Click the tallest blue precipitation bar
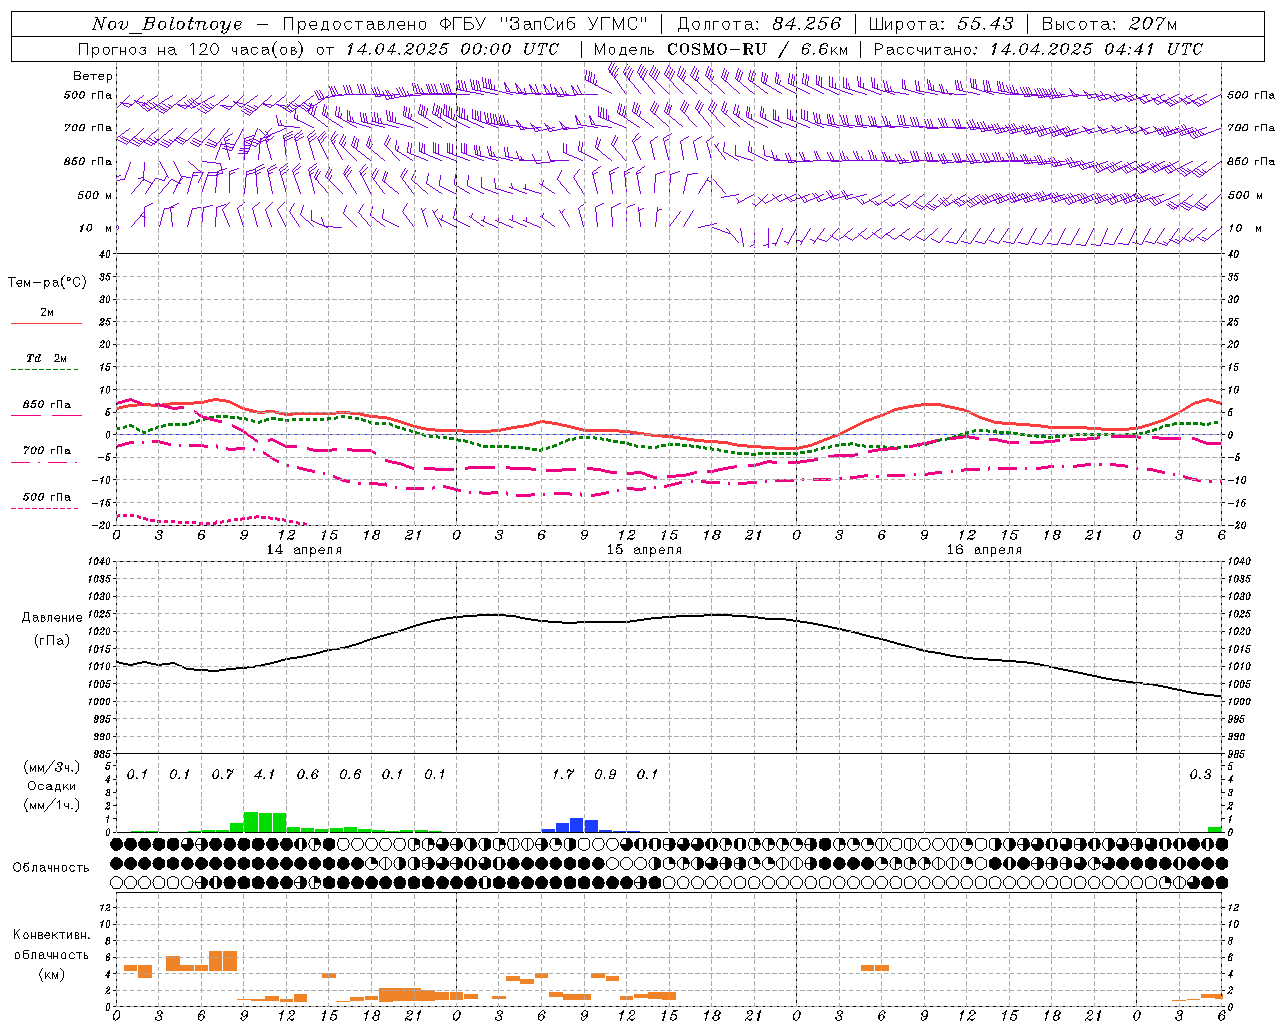The image size is (1280, 1024). pos(577,825)
